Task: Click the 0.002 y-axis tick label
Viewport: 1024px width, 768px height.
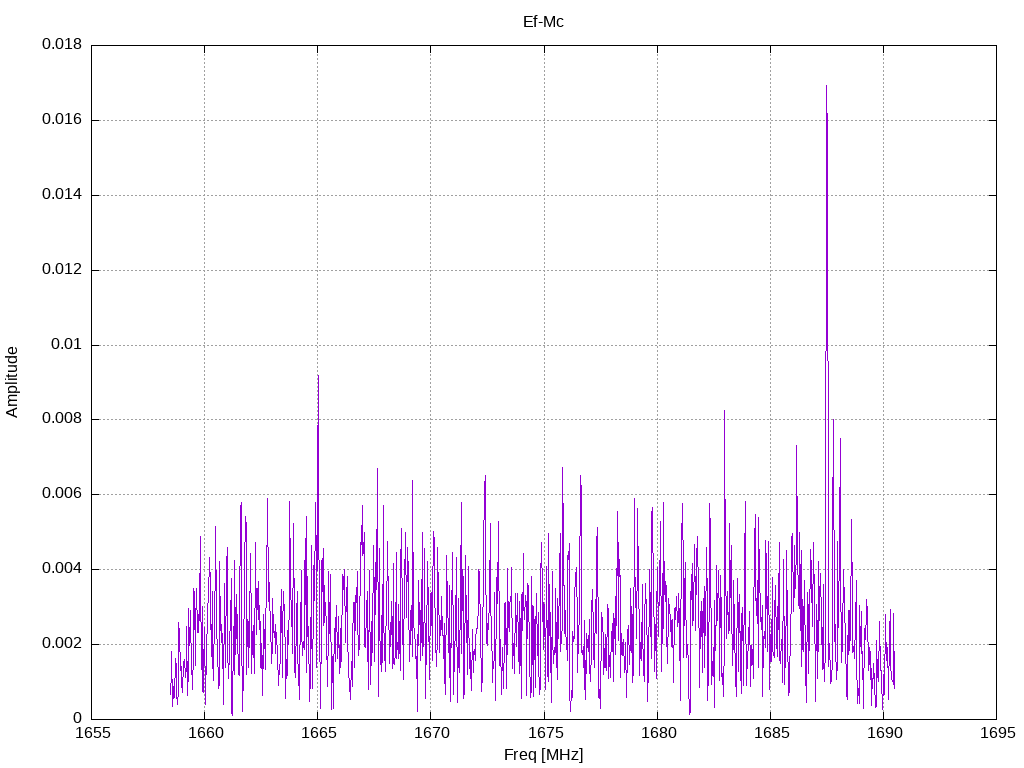Action: pos(62,643)
